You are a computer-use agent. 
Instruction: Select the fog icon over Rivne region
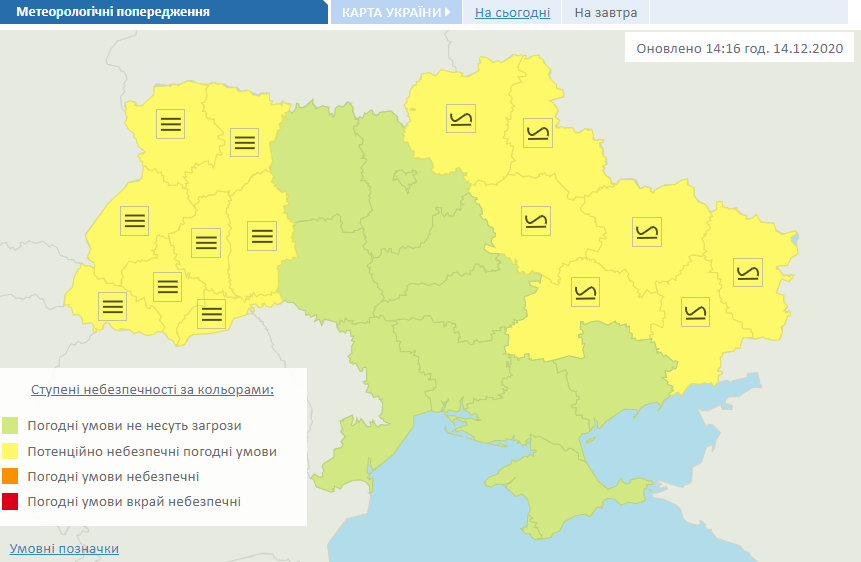click(x=244, y=142)
